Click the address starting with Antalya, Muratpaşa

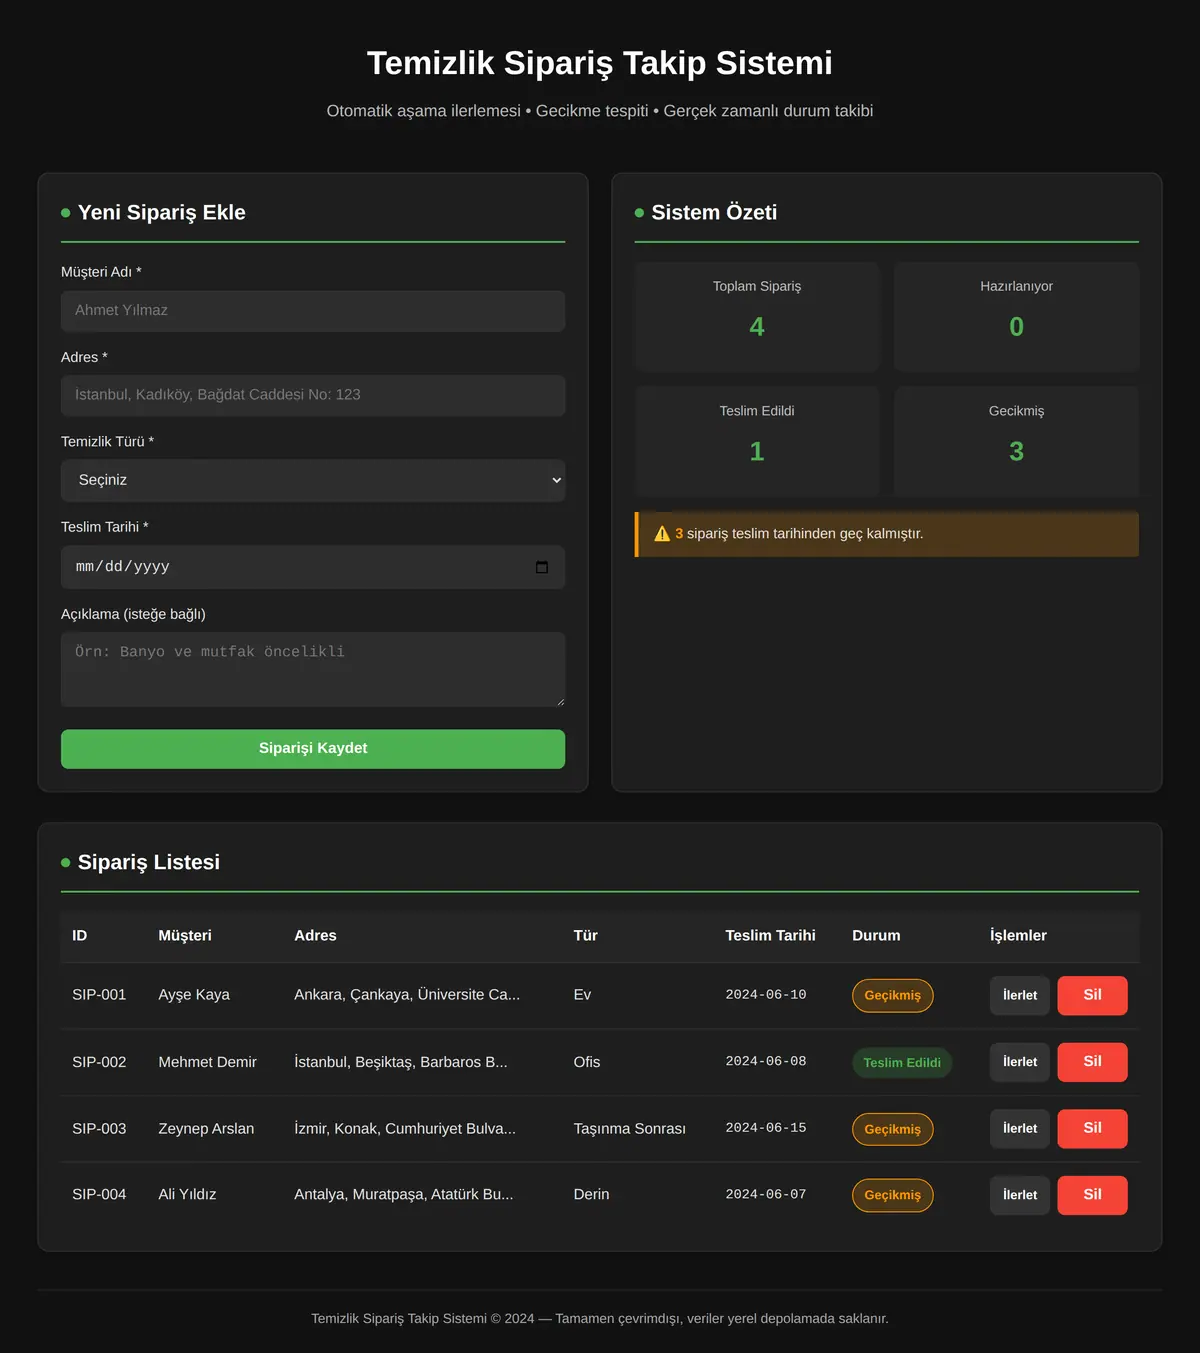tap(404, 1195)
